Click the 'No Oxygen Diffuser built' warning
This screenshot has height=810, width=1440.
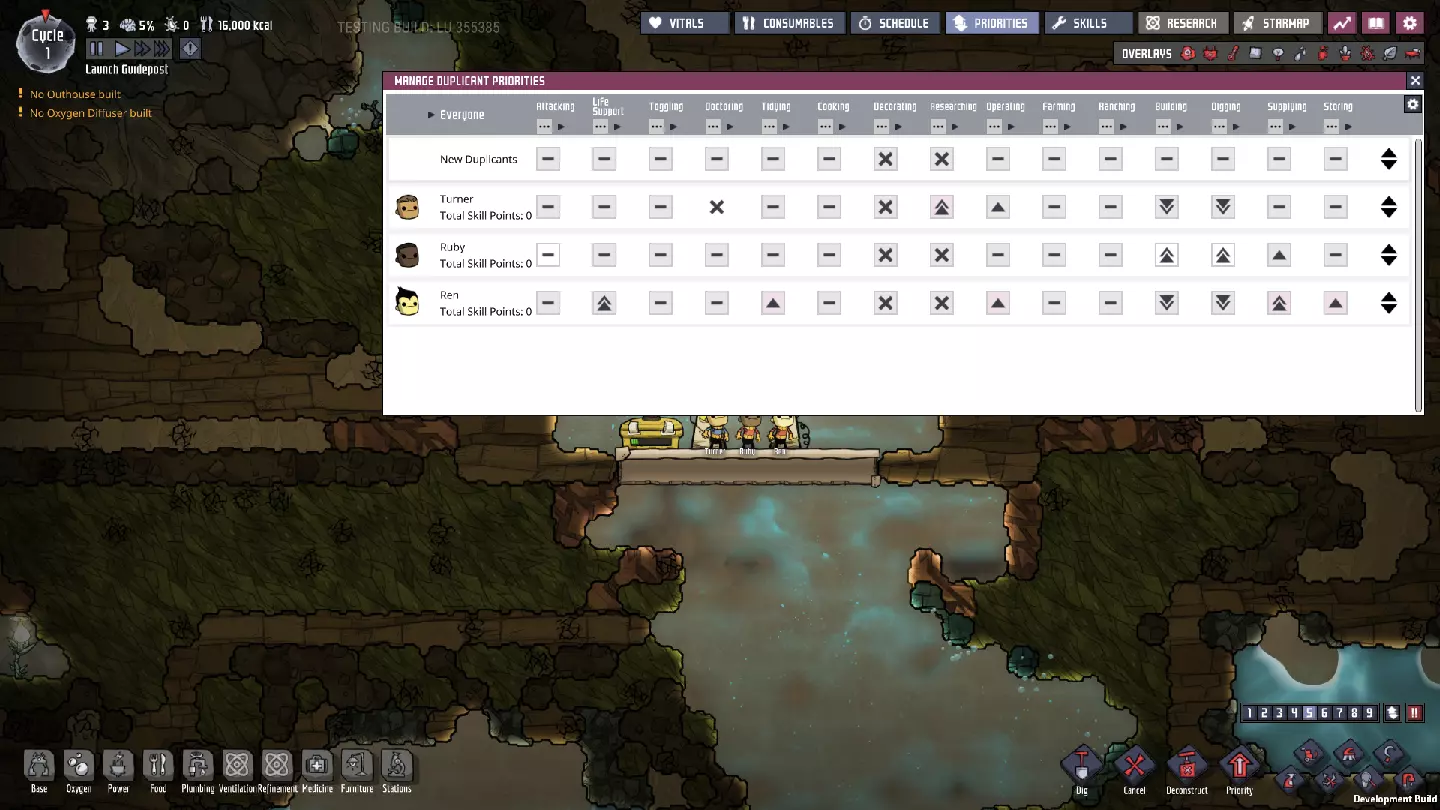[91, 113]
